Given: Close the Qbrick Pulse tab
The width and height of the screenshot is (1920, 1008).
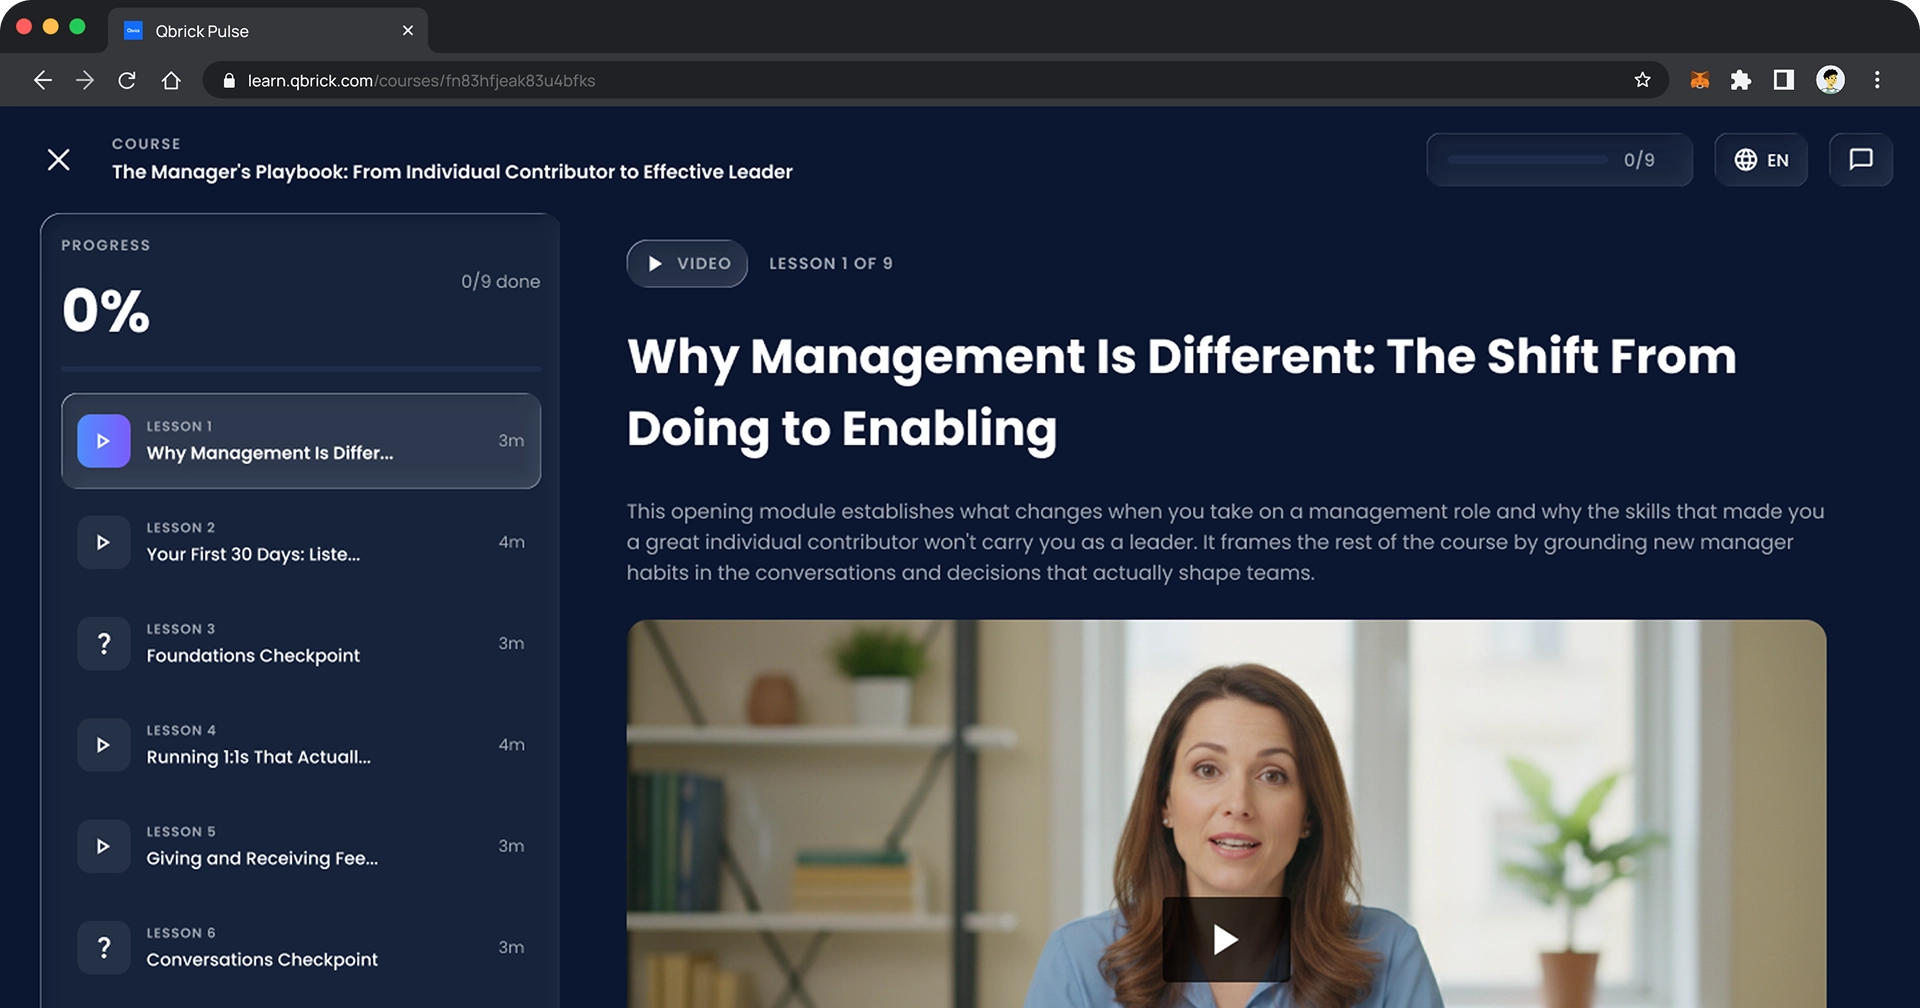Looking at the screenshot, I should tap(408, 31).
